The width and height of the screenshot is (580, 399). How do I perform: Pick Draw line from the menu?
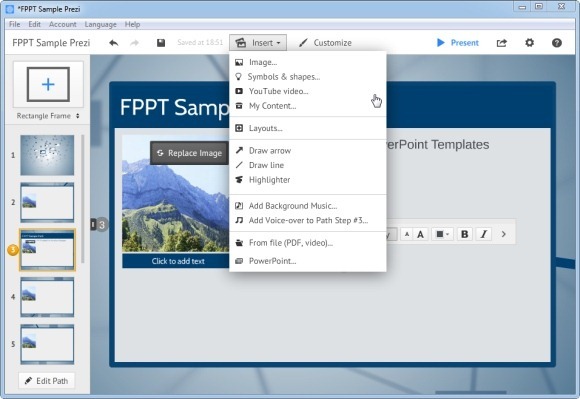click(x=308, y=165)
